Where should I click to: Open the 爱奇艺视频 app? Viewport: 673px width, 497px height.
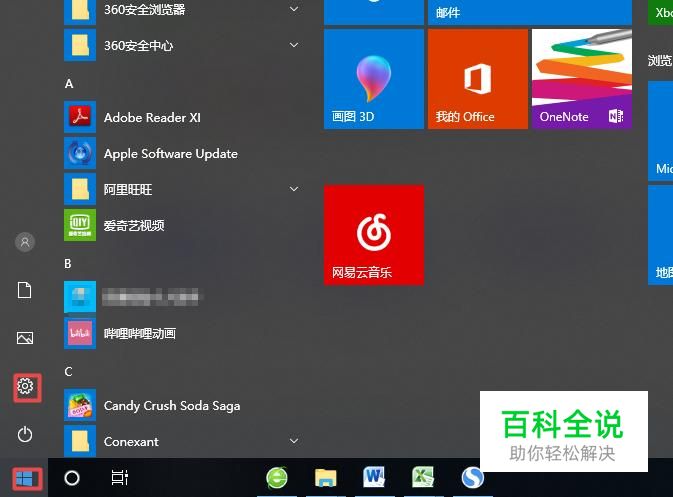click(183, 225)
